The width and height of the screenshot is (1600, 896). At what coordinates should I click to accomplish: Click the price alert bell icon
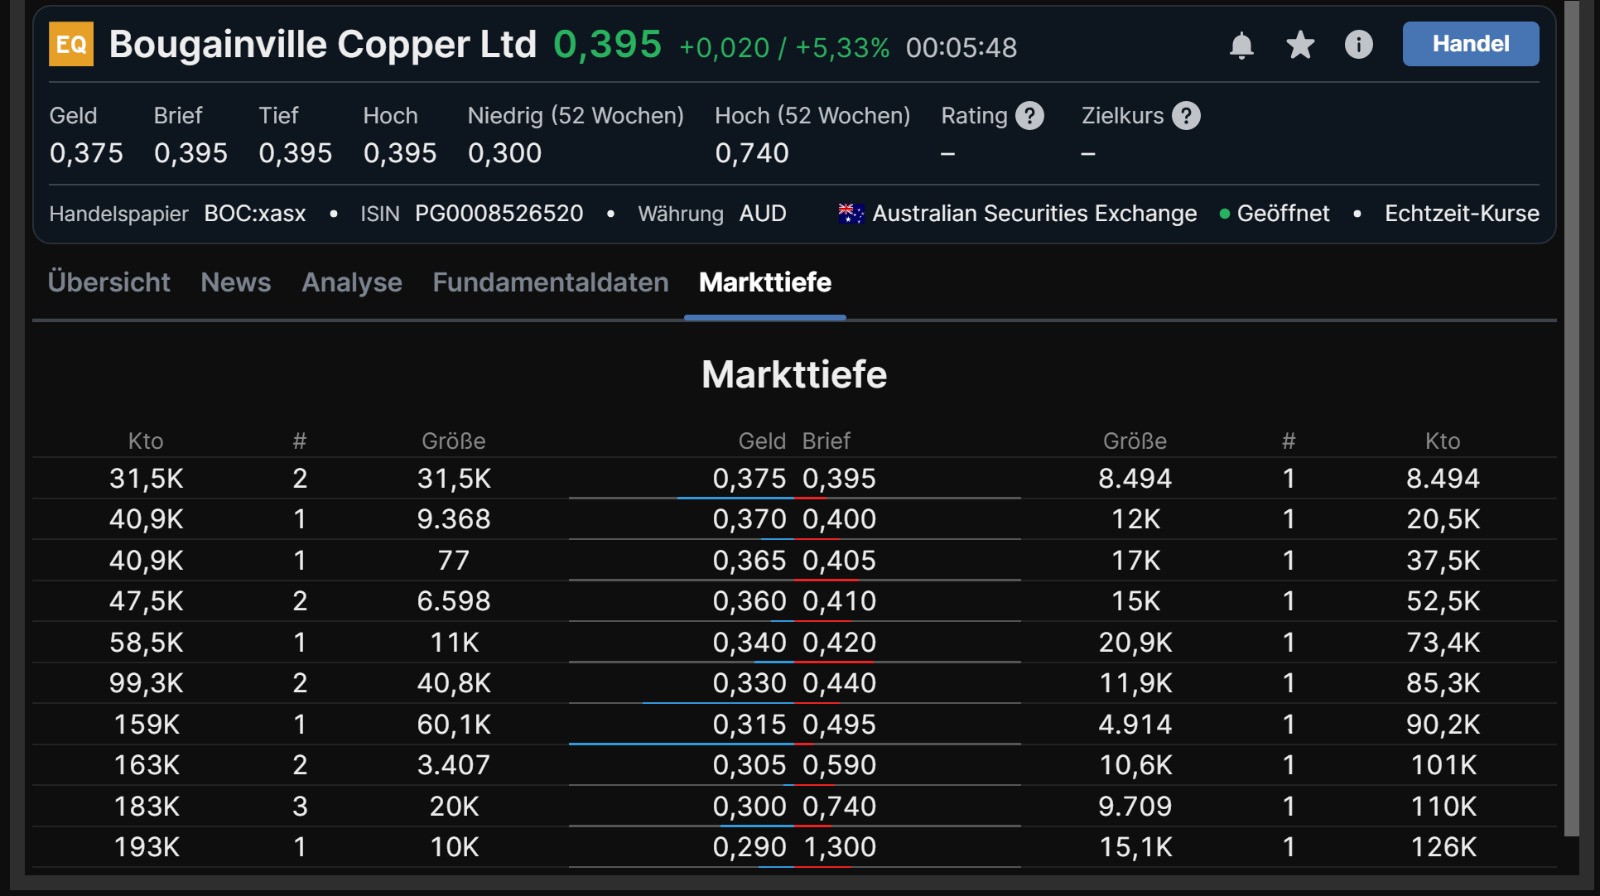pos(1241,45)
